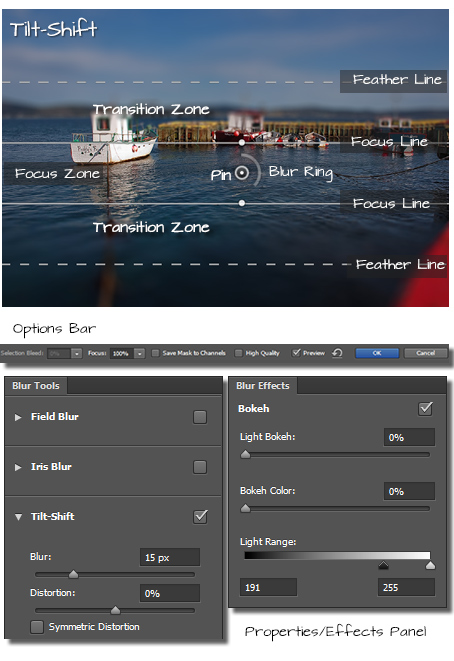Click the Tilt-Shift pin at center
Screen dimensions: 454x661
point(242,173)
